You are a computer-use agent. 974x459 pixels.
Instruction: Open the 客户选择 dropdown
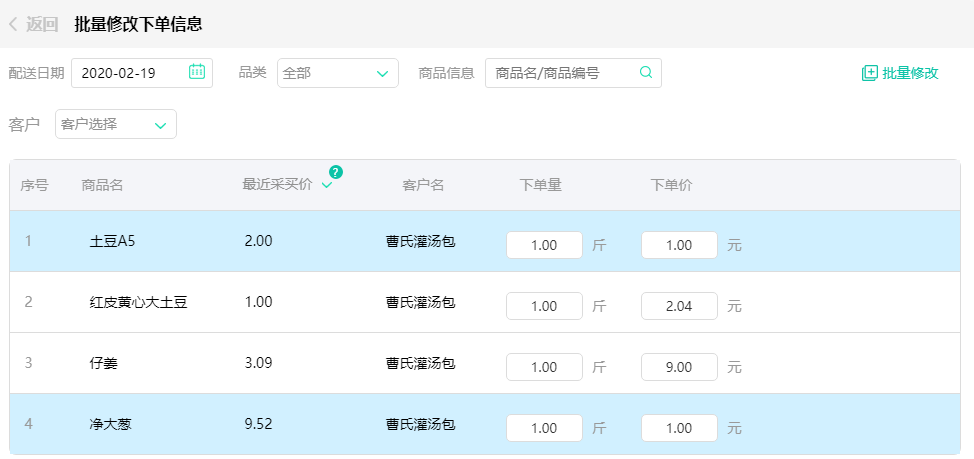116,124
